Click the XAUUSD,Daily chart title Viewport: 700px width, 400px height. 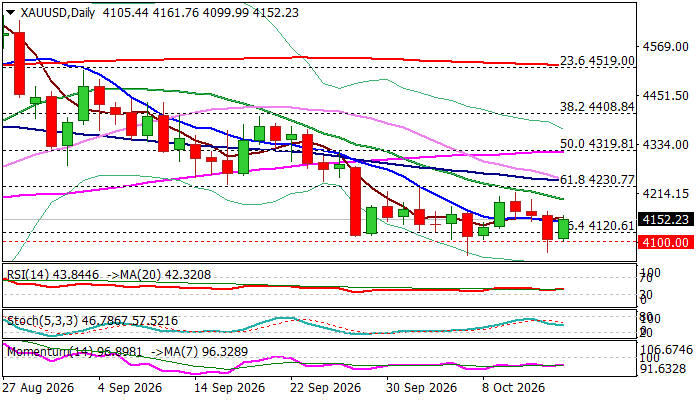(58, 13)
